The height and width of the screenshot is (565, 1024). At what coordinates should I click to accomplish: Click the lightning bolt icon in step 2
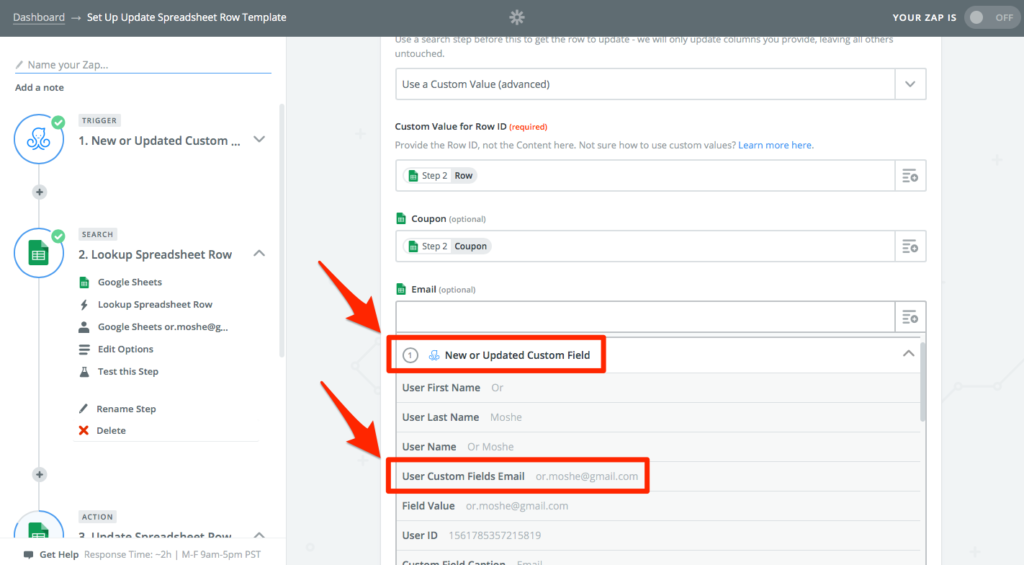[x=84, y=304]
